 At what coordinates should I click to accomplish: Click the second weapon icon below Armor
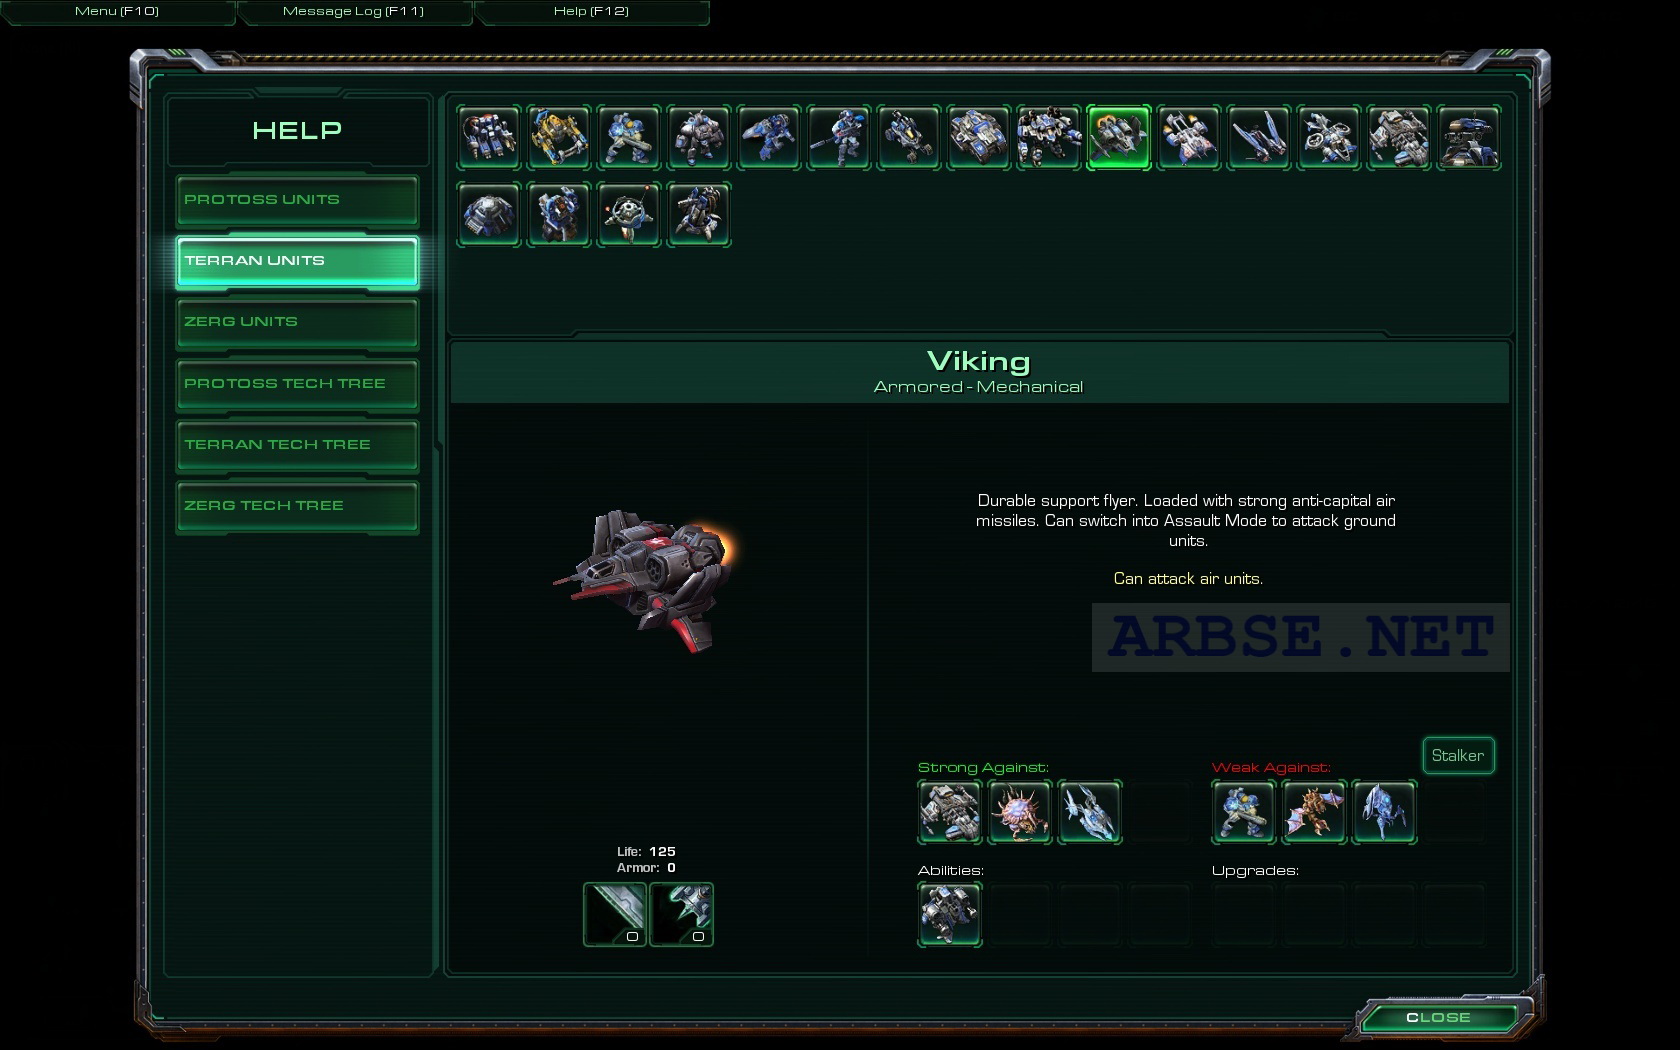[682, 914]
